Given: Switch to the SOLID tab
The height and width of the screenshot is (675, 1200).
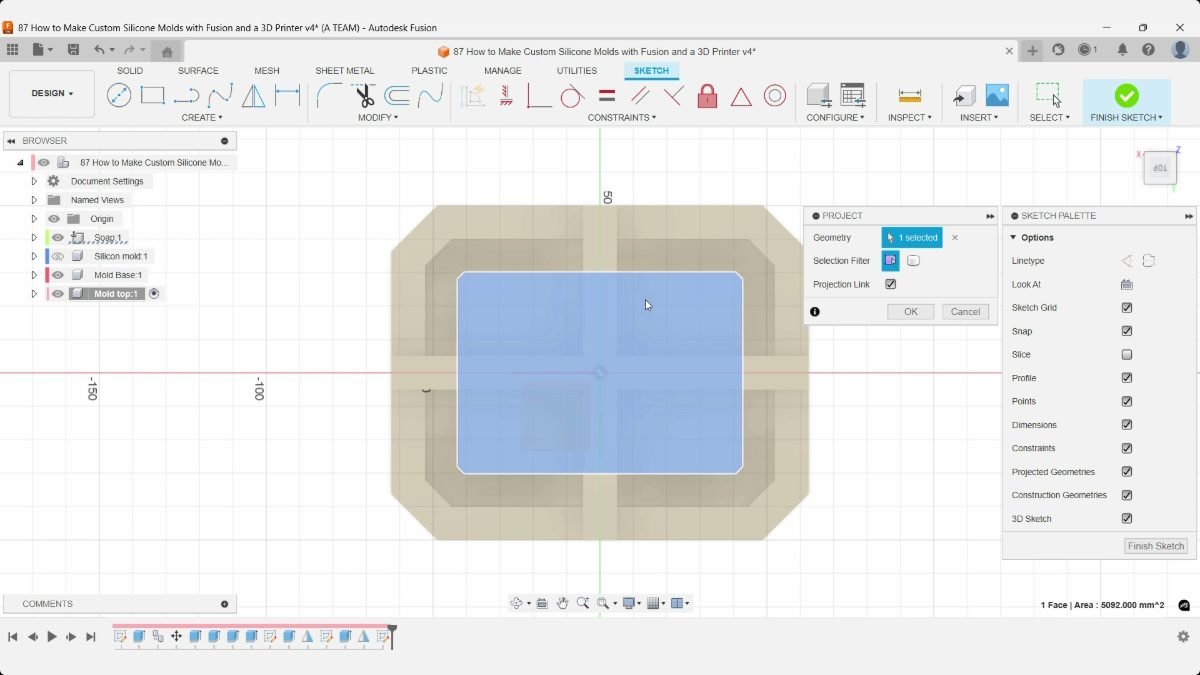Looking at the screenshot, I should click(x=130, y=71).
